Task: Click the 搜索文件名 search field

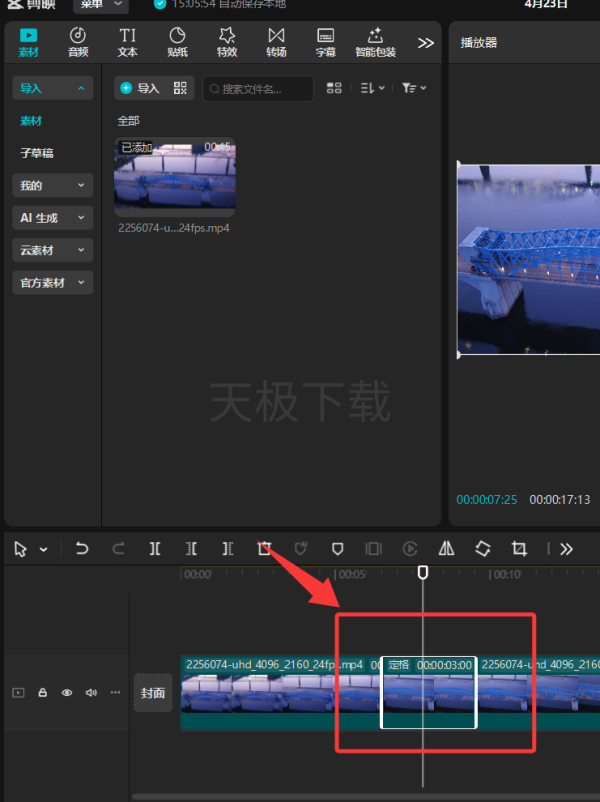Action: point(258,89)
